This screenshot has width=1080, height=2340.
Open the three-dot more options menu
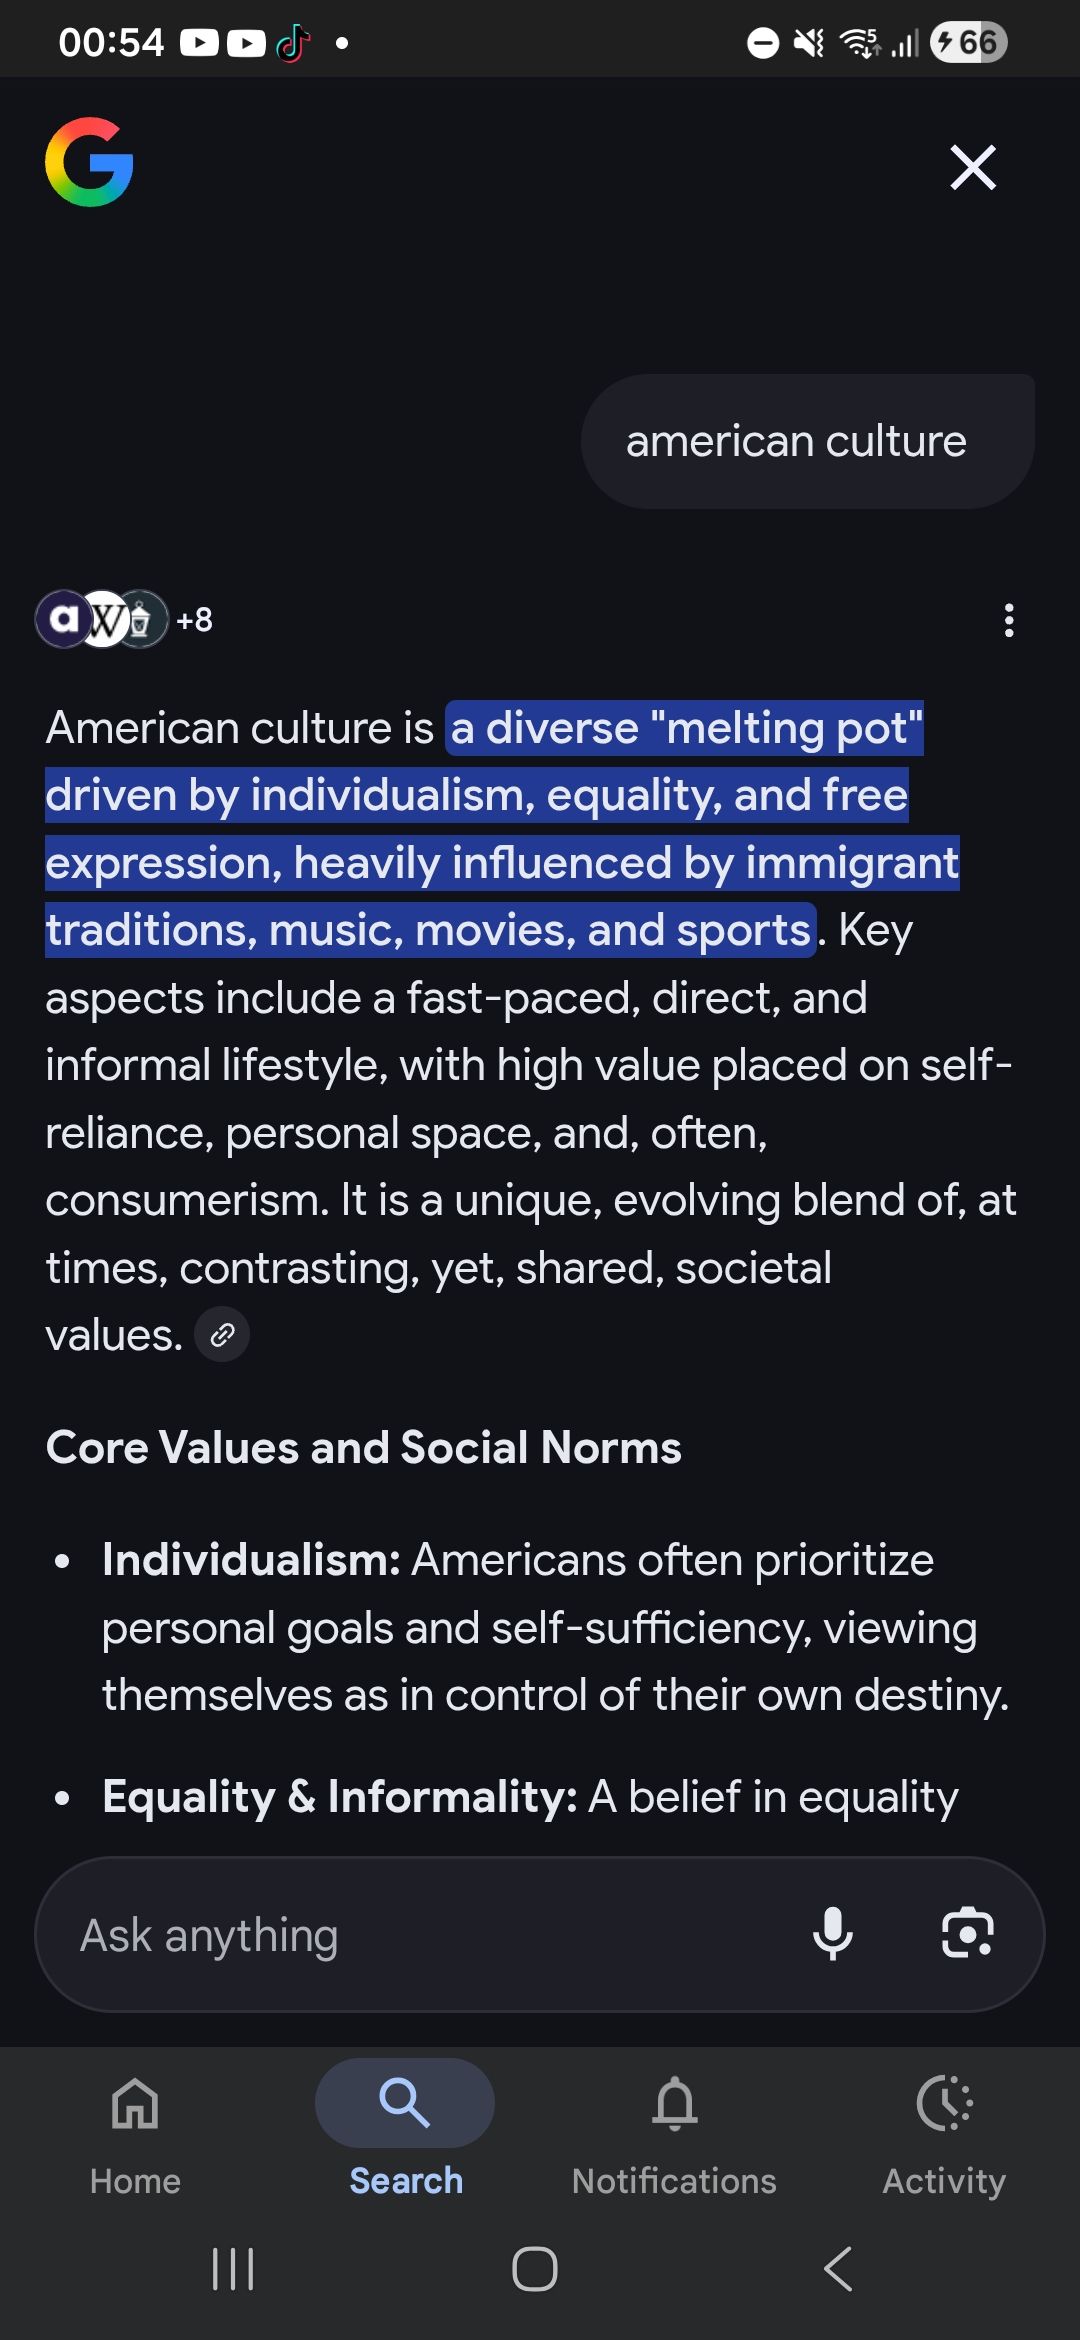(x=1009, y=620)
